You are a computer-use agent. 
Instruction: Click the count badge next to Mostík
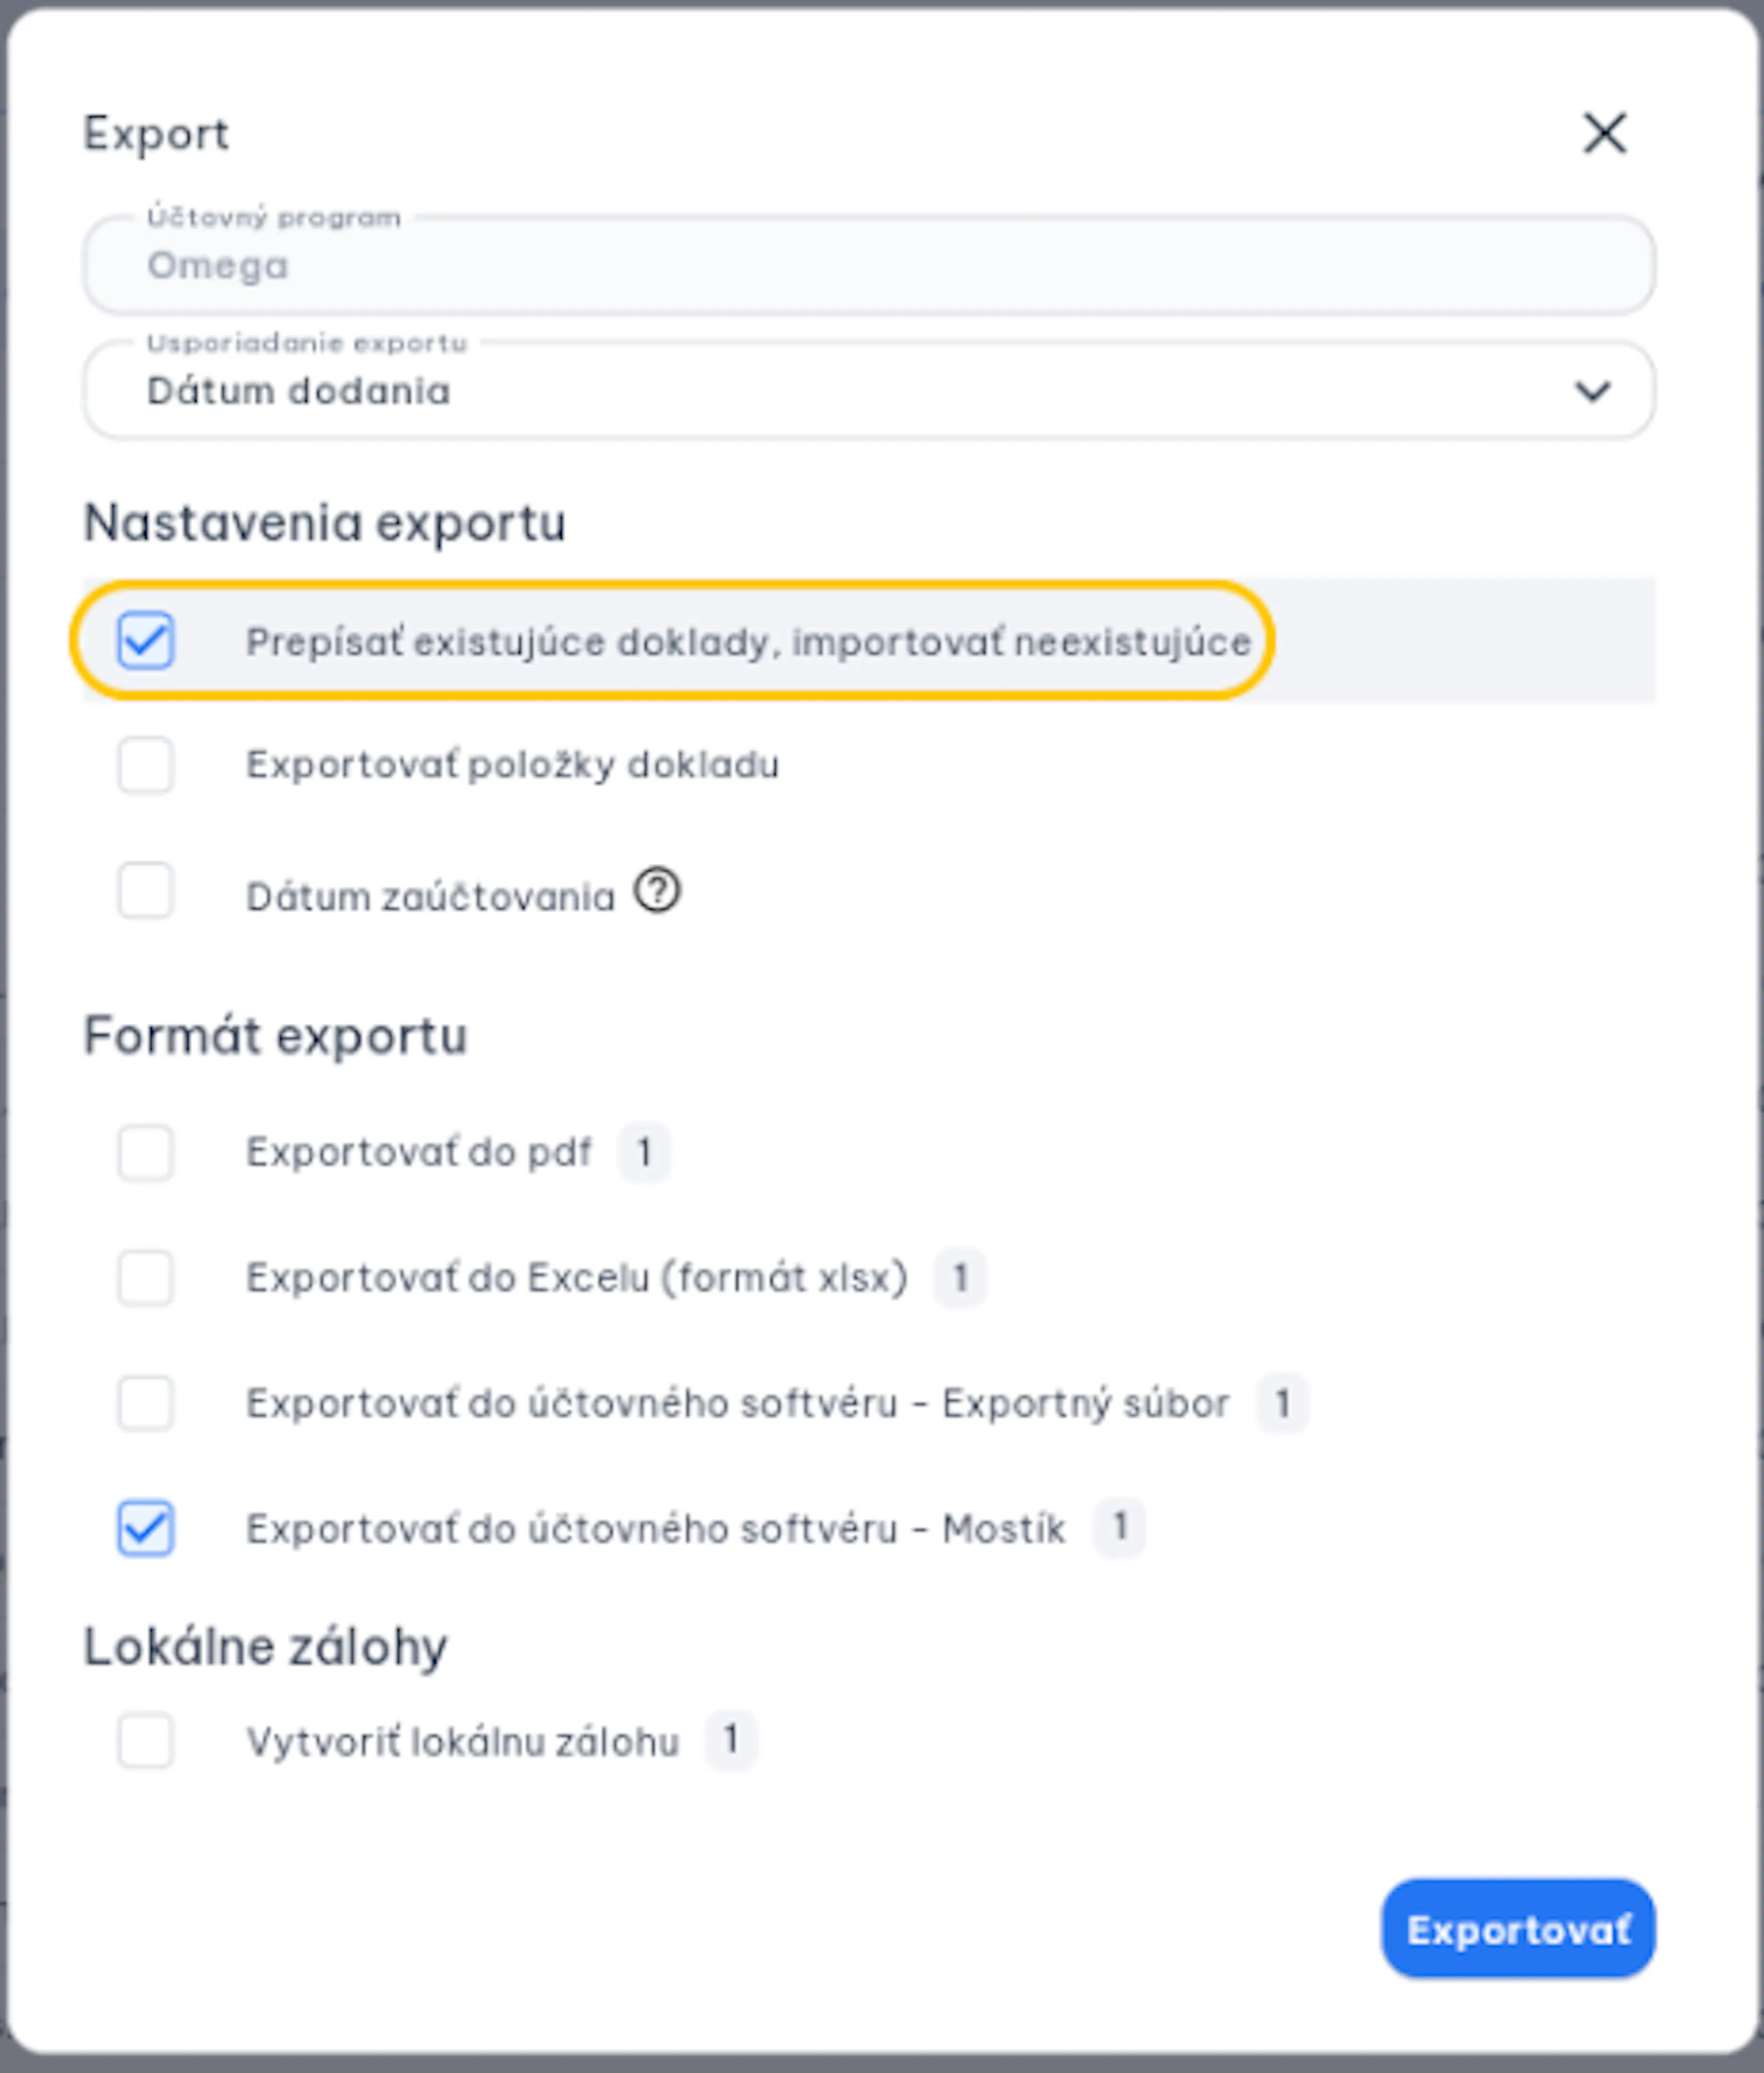(1119, 1528)
